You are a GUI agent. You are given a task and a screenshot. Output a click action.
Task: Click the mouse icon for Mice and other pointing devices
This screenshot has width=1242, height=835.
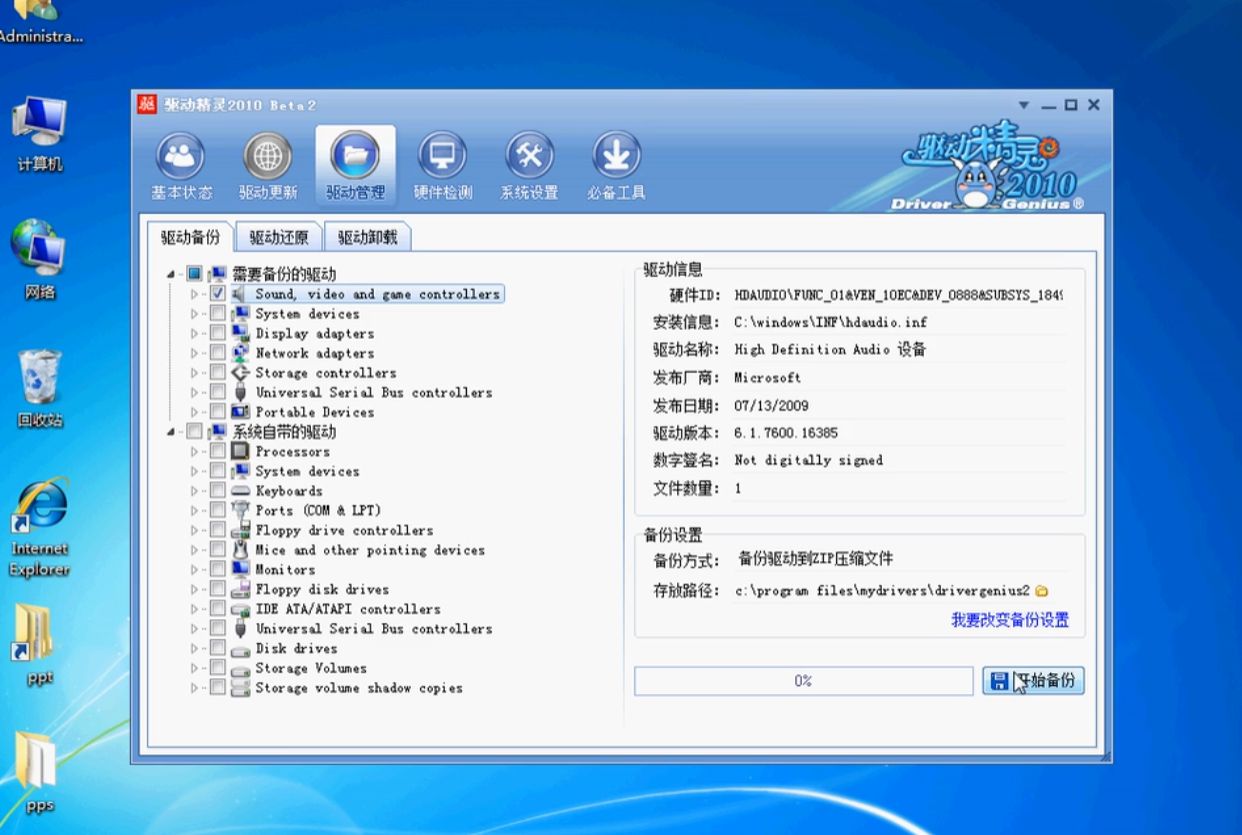pyautogui.click(x=240, y=550)
